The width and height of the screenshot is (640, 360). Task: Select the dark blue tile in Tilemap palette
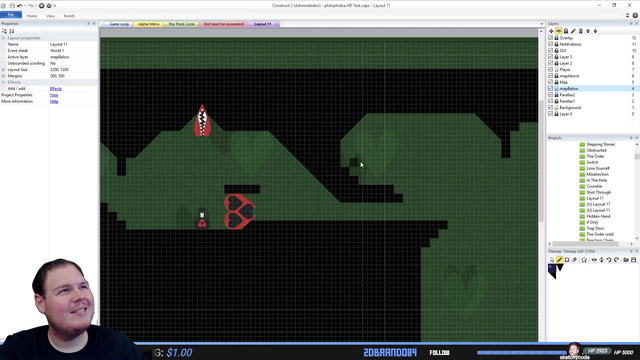552,268
